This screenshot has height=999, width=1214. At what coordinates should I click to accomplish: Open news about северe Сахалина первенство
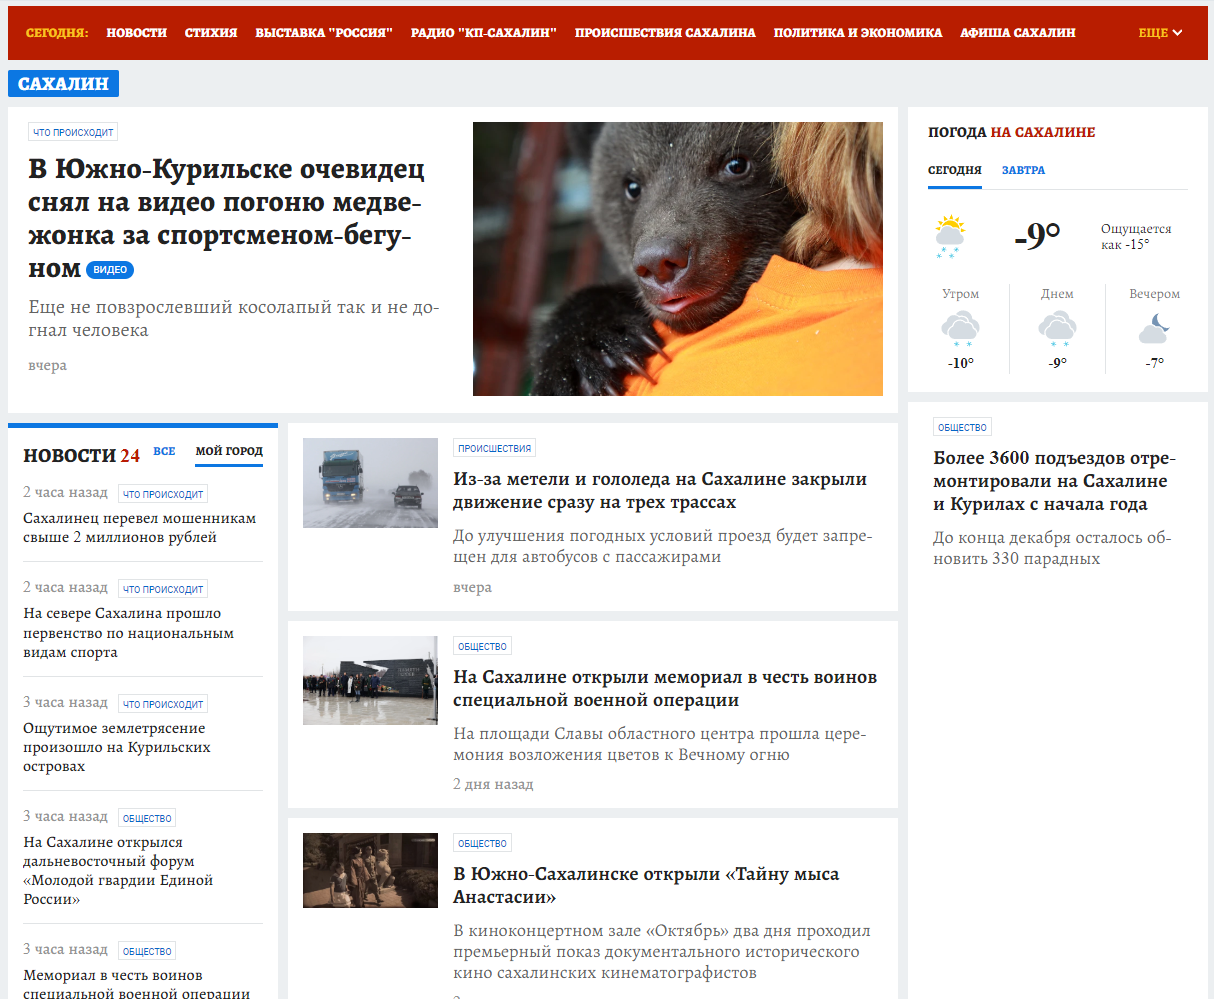[128, 633]
